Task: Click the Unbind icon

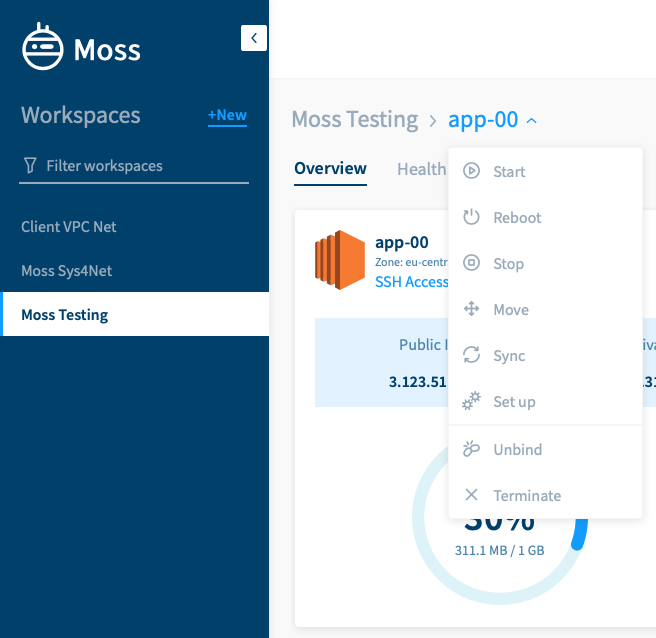Action: (472, 448)
